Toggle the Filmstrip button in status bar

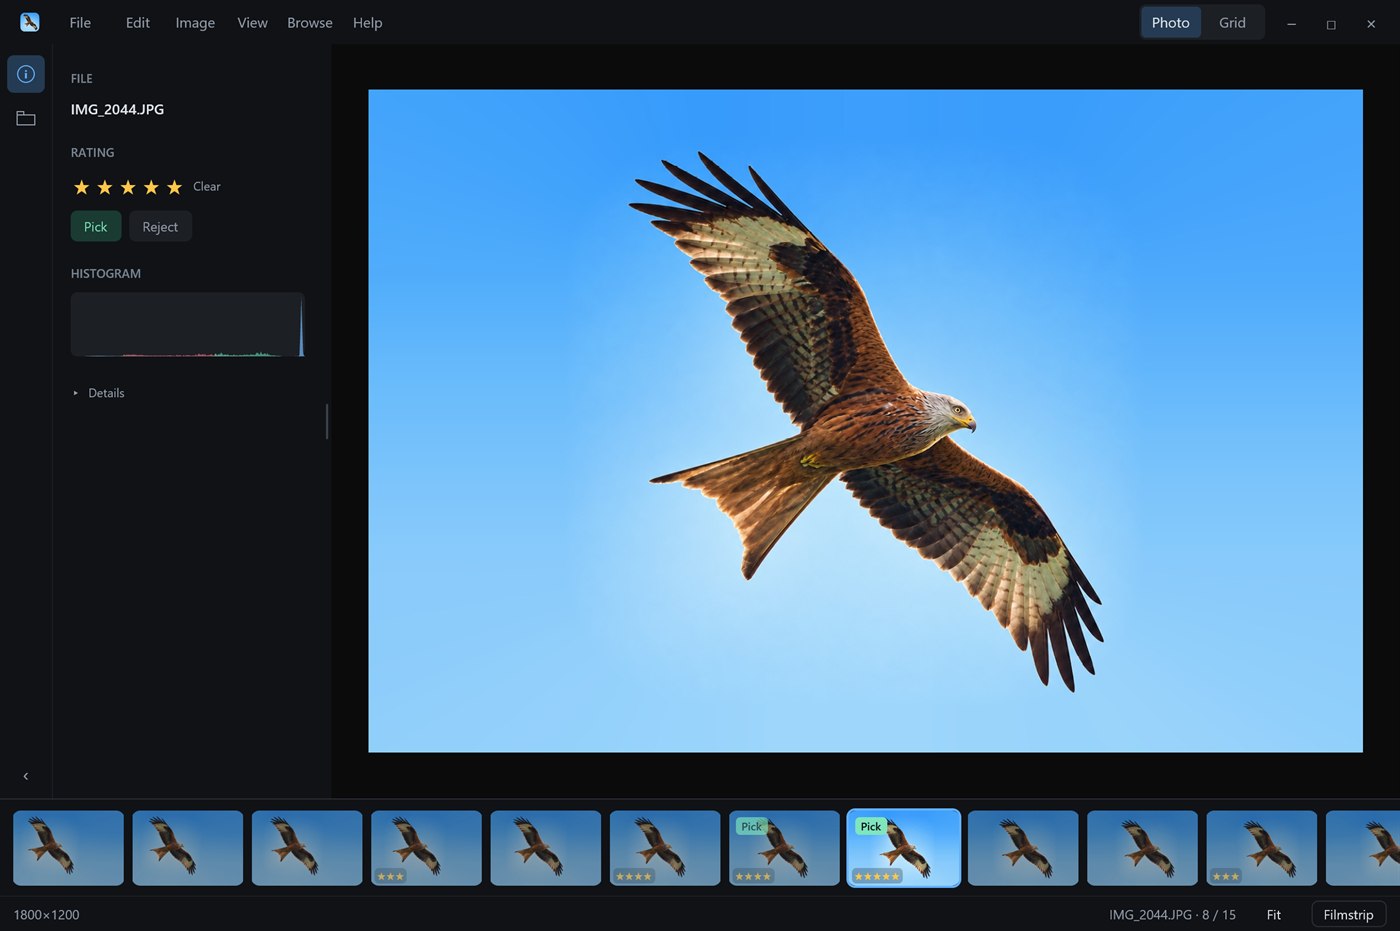[x=1348, y=915]
